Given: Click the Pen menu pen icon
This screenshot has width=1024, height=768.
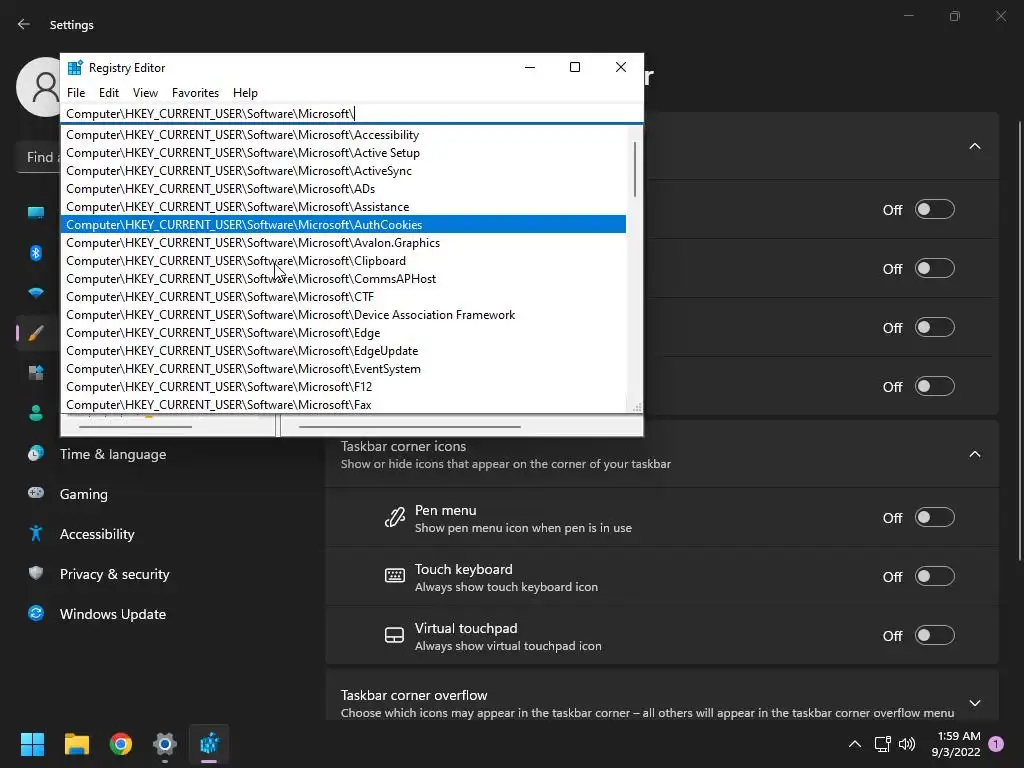Looking at the screenshot, I should point(394,518).
